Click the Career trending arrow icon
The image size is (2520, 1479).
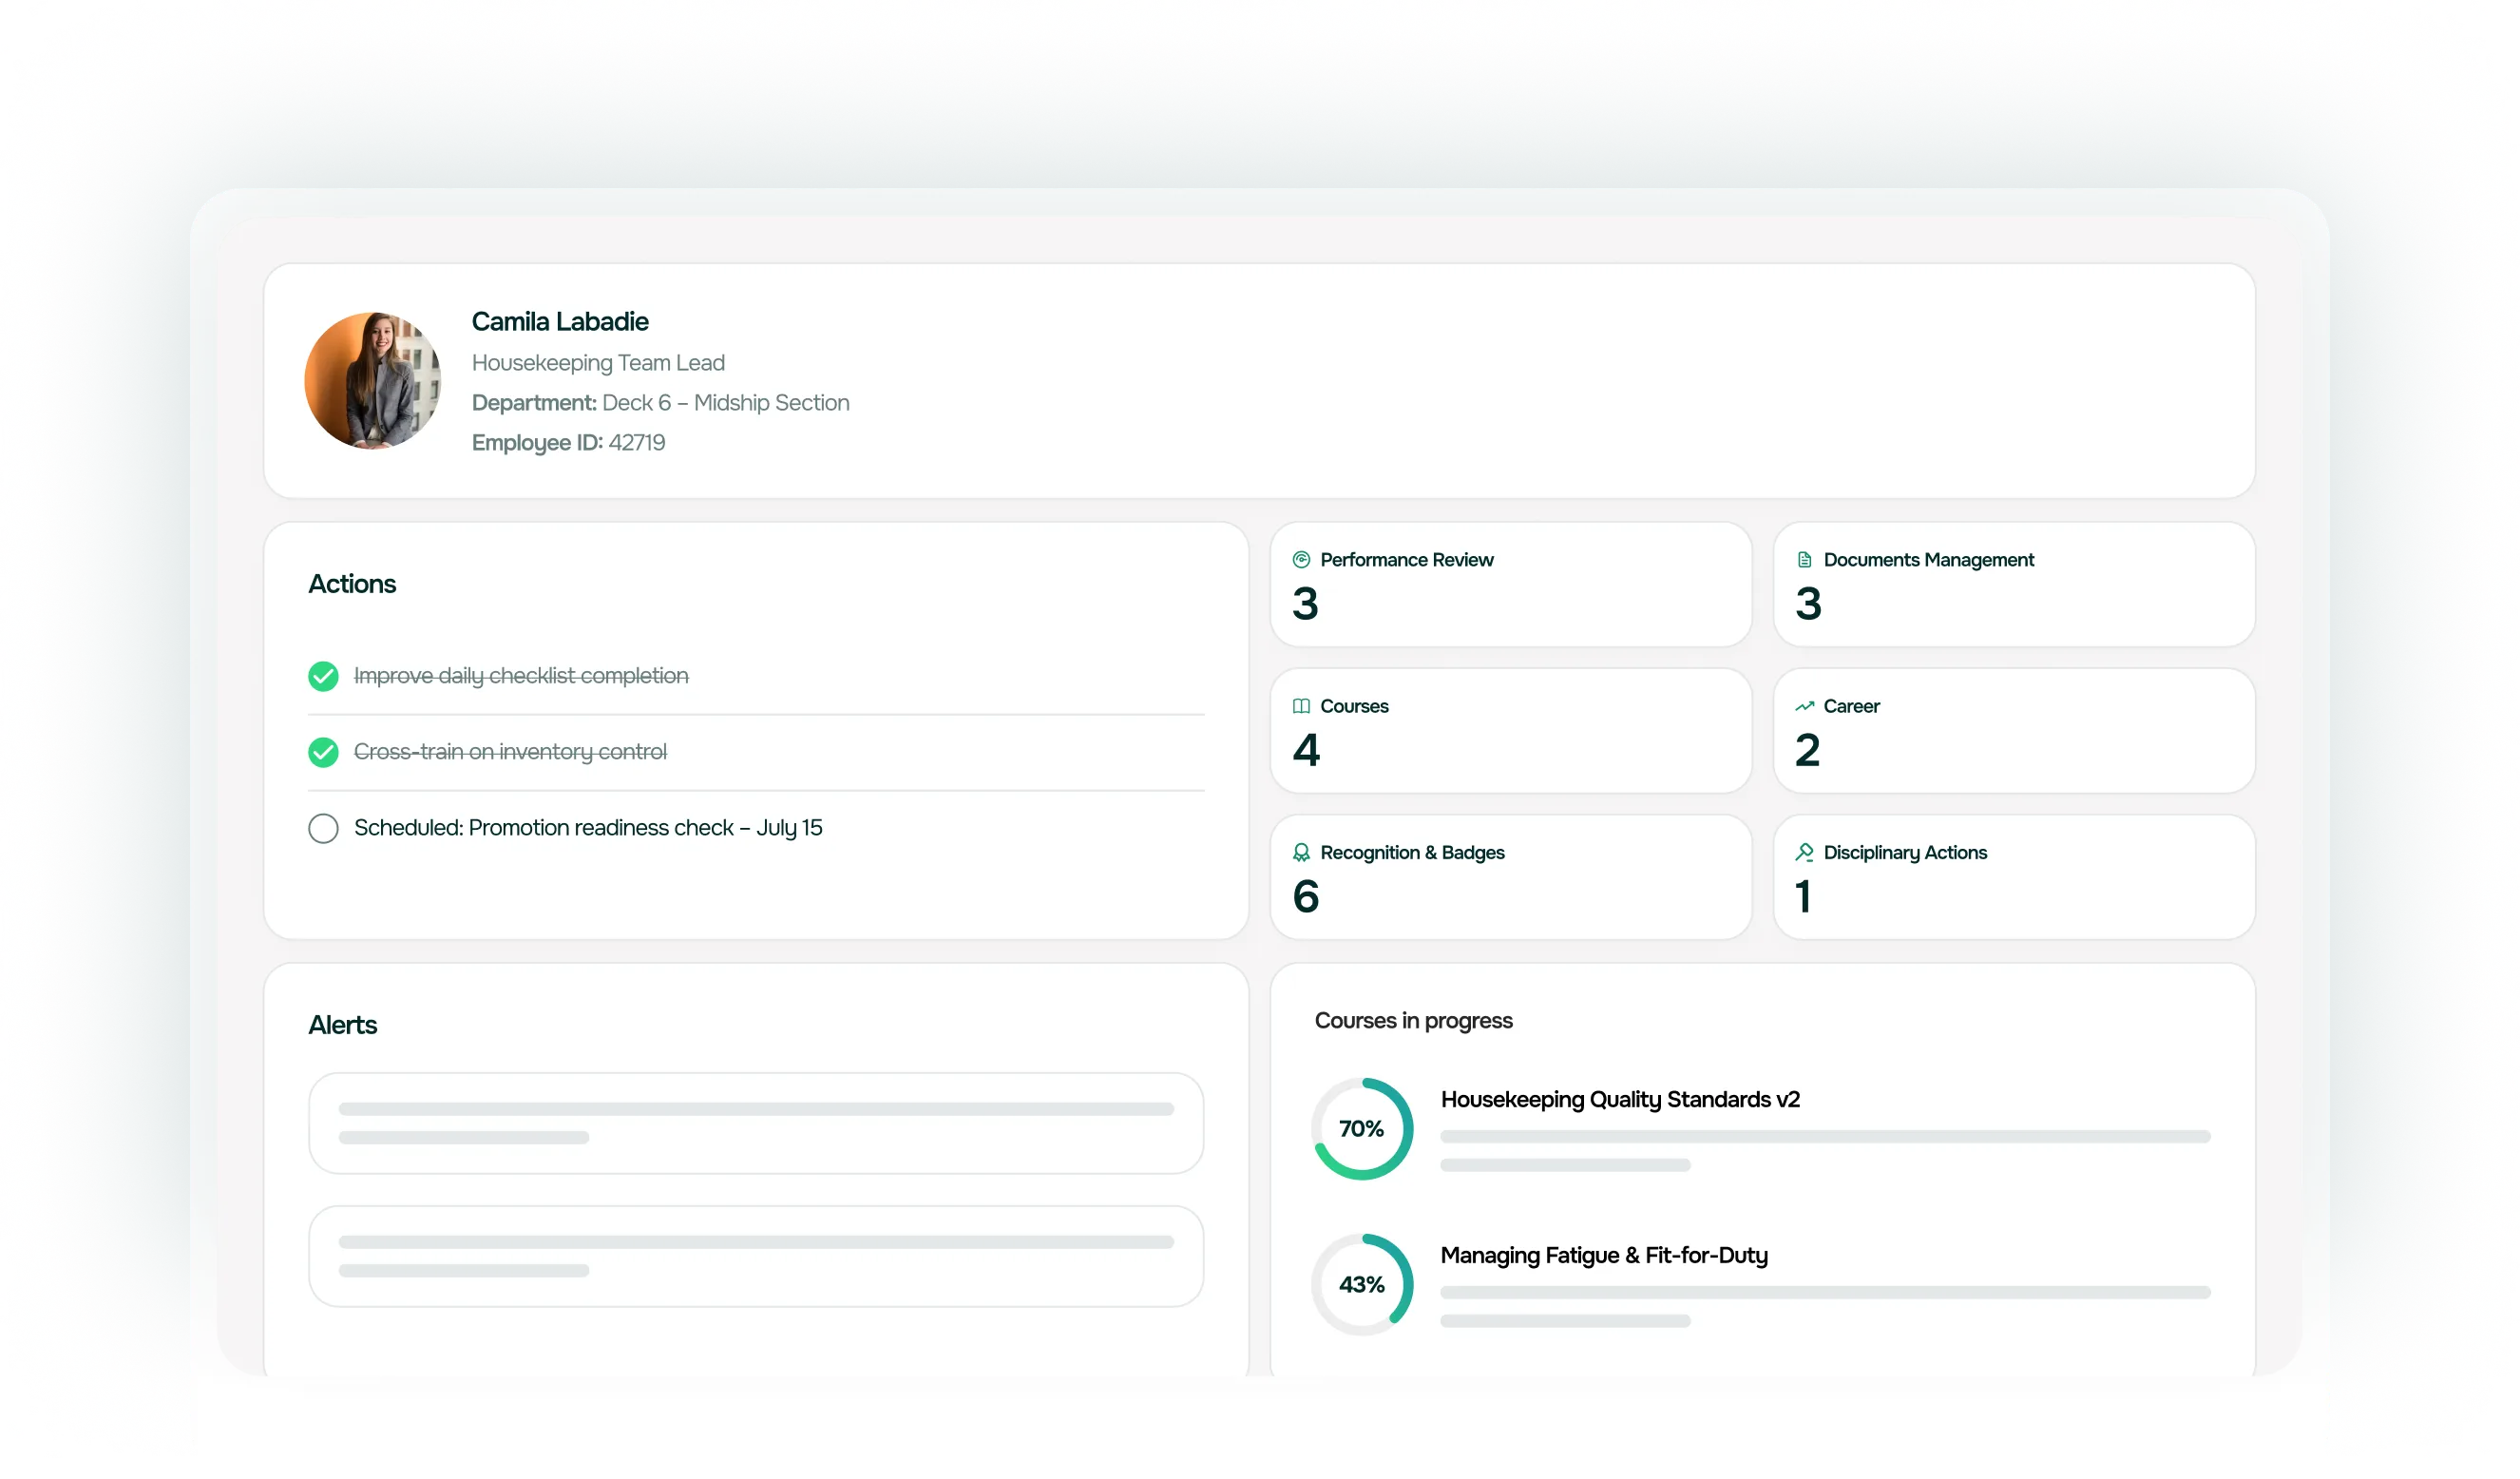pos(1804,706)
